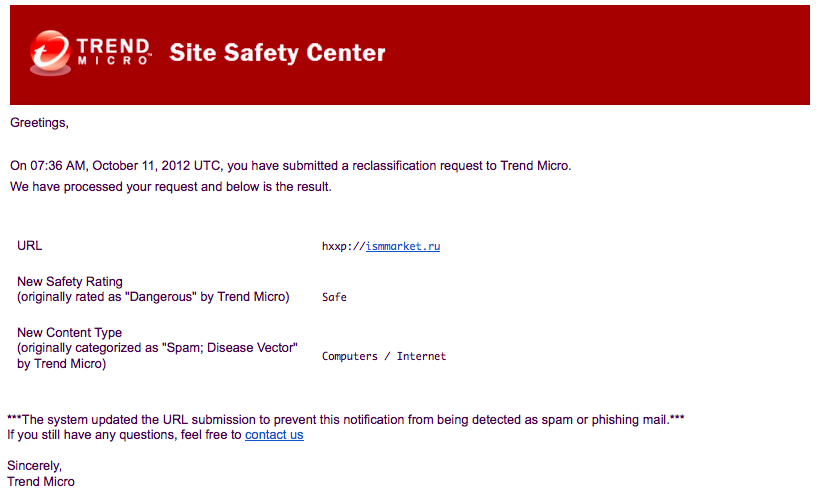Click the spam or phishing disclaimer line
The height and width of the screenshot is (495, 820).
pyautogui.click(x=346, y=420)
